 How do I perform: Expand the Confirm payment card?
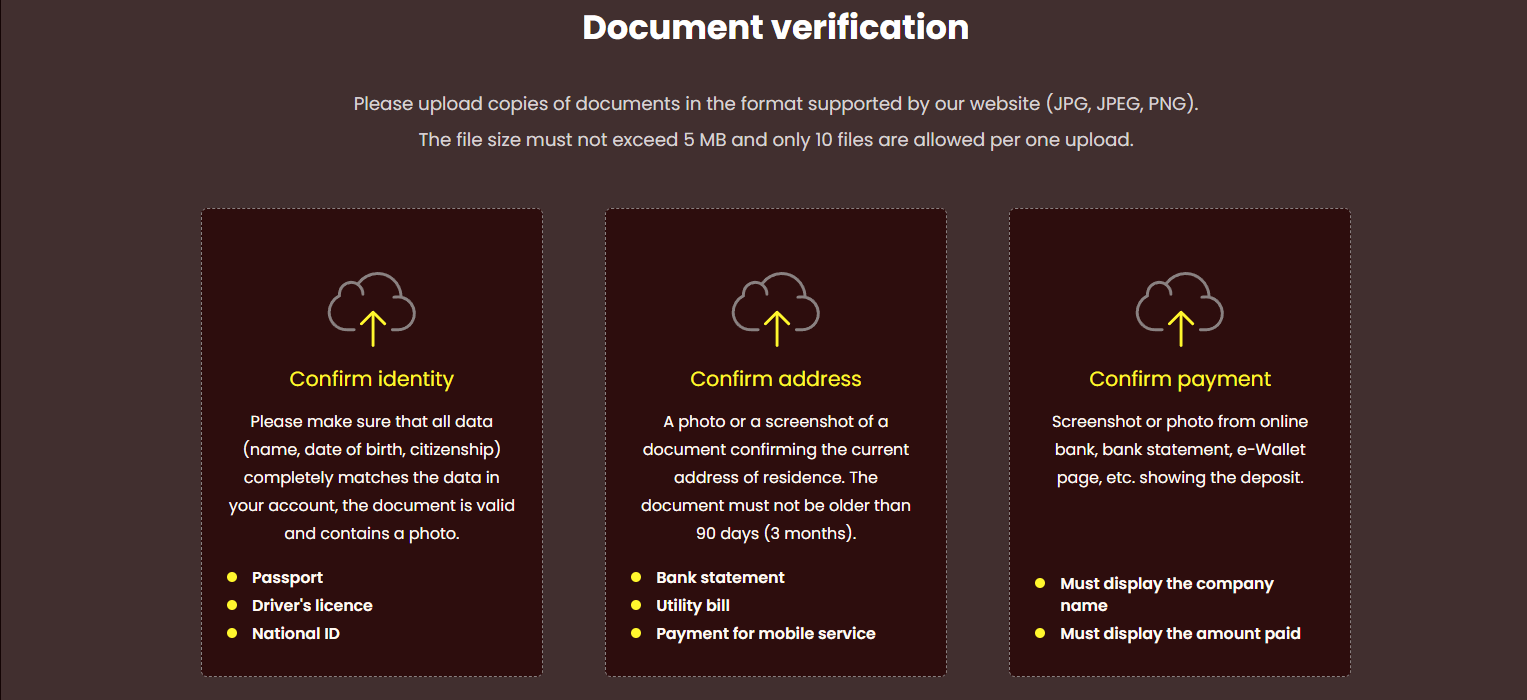(x=1180, y=441)
